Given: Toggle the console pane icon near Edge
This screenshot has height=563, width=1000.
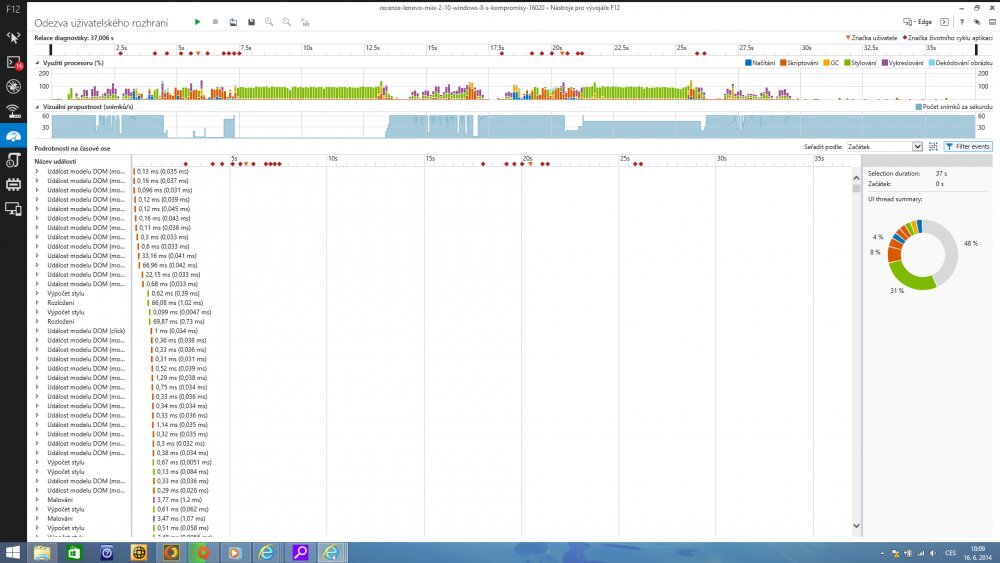Looking at the screenshot, I should click(x=945, y=22).
